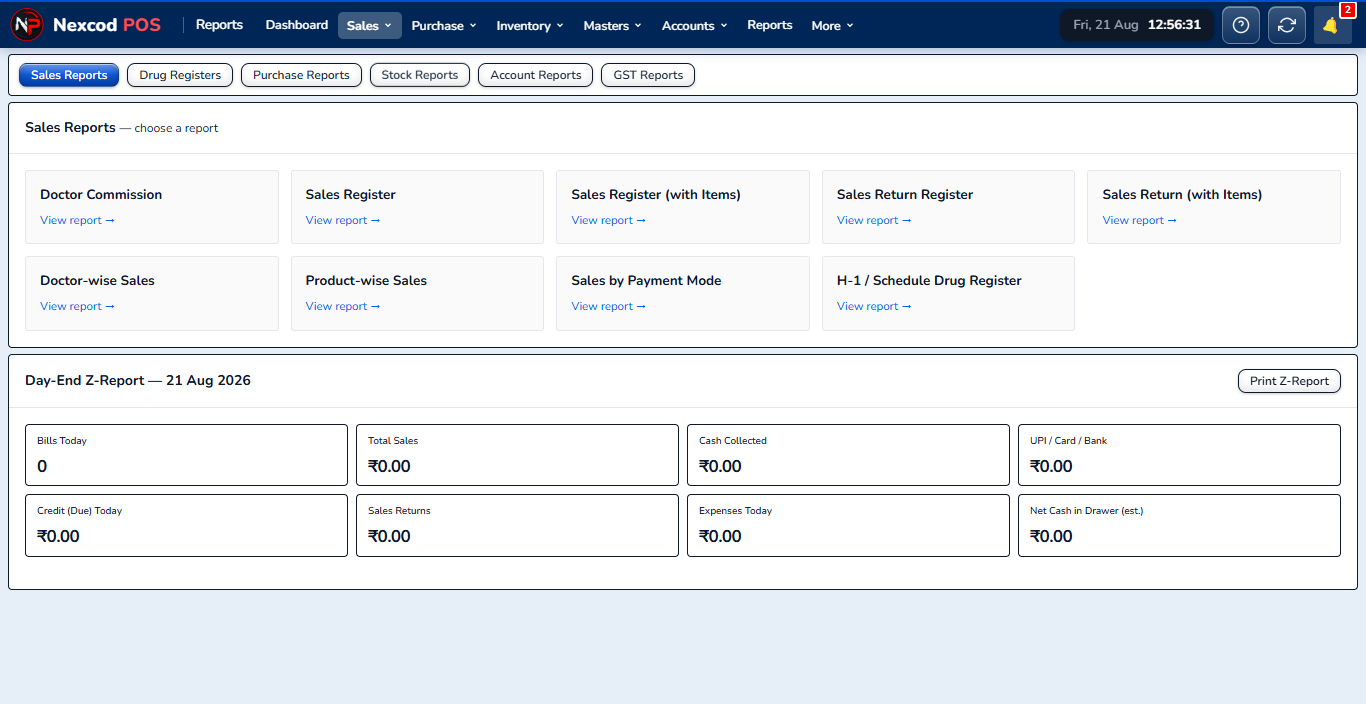Click the Sales Returns stat card
Viewport: 1366px width, 704px height.
point(517,525)
